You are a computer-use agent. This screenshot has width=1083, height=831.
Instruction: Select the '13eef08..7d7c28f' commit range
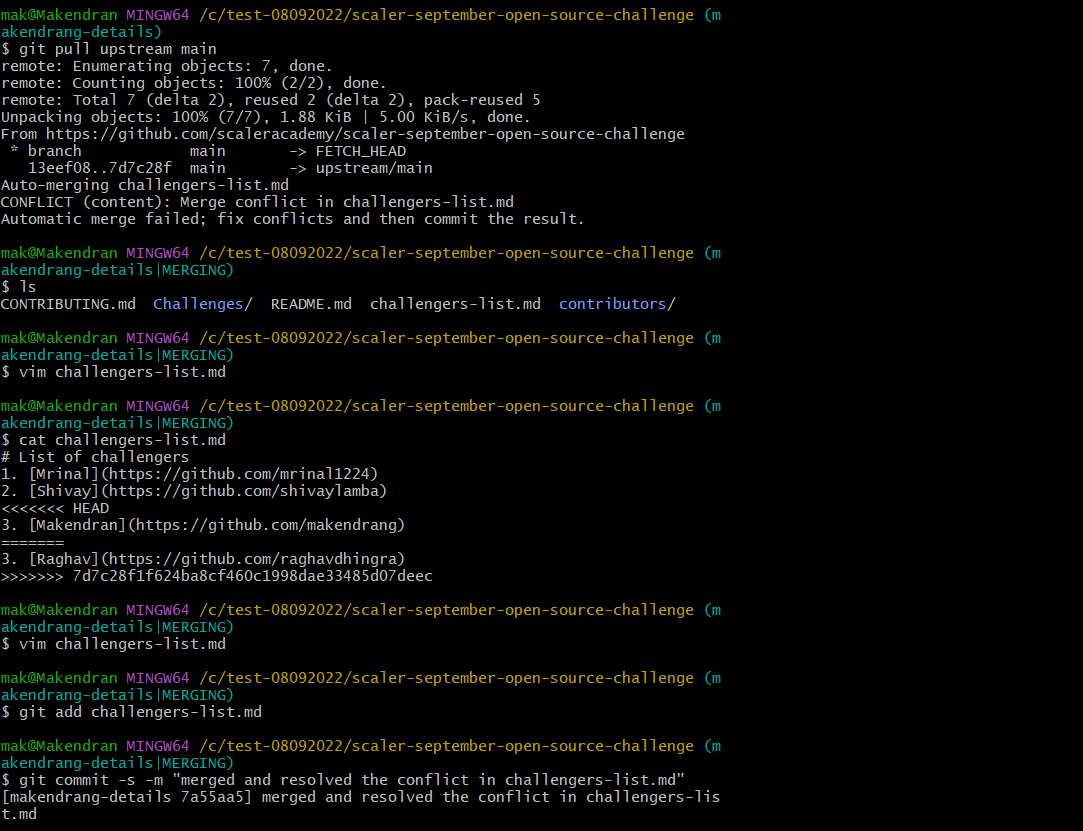tap(99, 168)
